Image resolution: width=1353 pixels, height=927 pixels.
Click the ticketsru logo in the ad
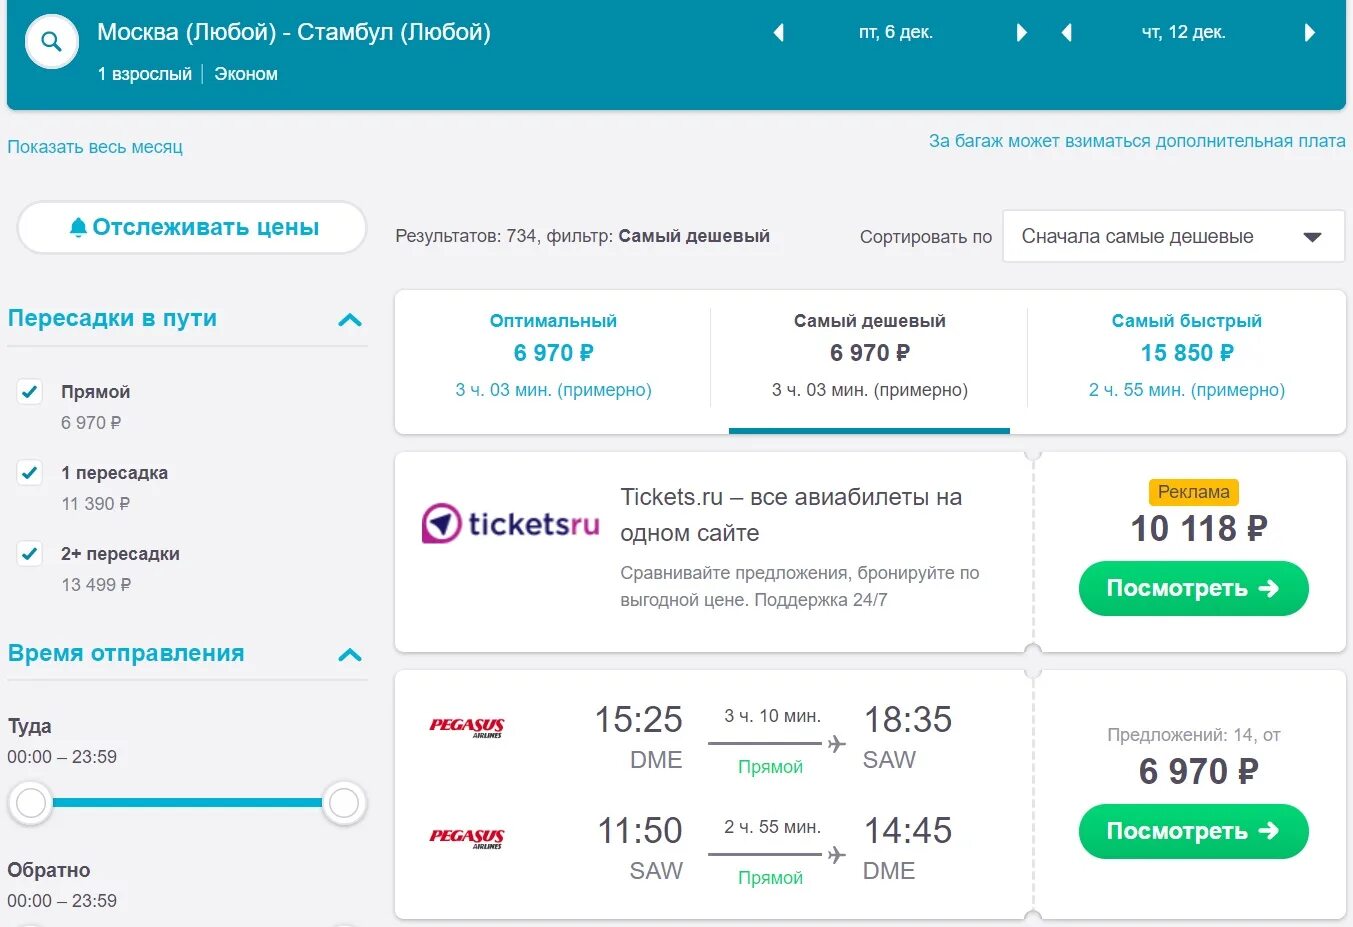pyautogui.click(x=510, y=523)
